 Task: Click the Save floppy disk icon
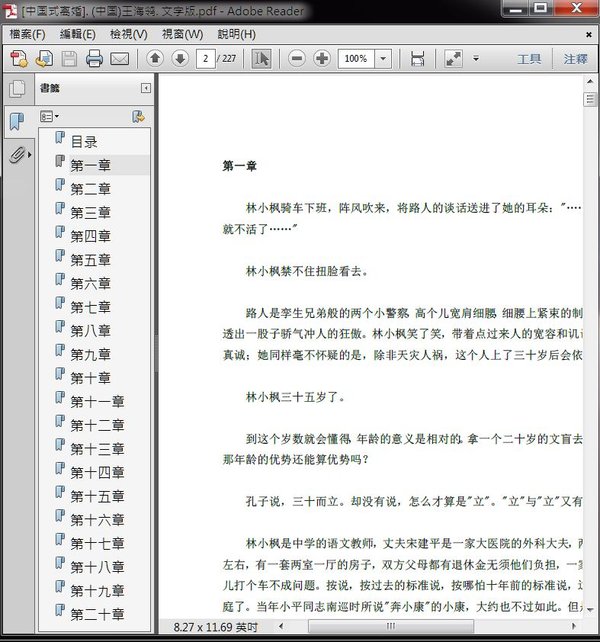tap(69, 59)
